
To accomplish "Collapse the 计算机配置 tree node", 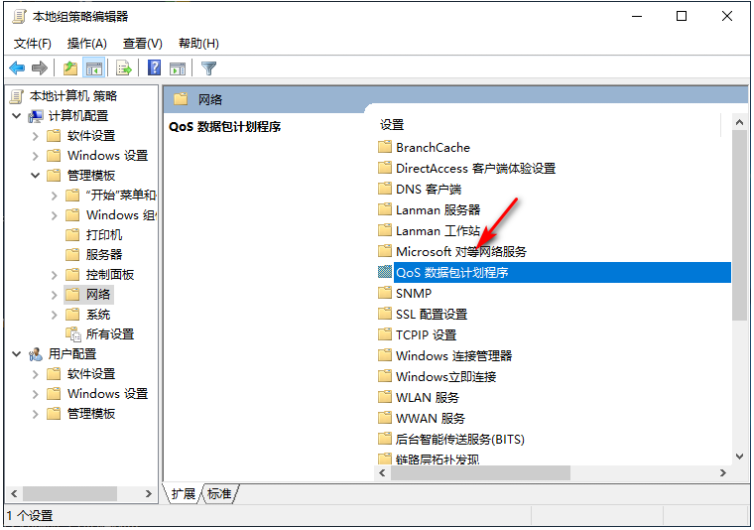I will tap(17, 116).
